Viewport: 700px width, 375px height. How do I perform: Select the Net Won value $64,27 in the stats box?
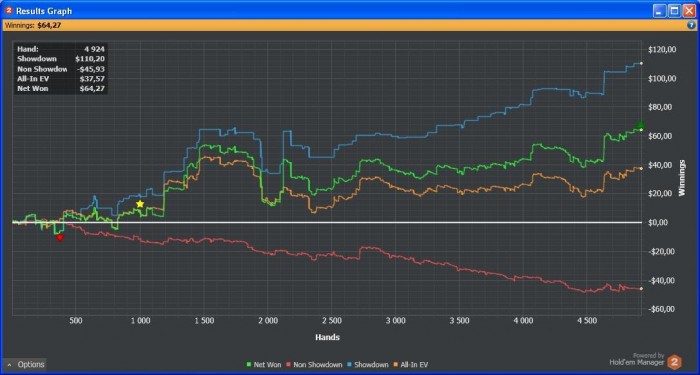coord(92,89)
